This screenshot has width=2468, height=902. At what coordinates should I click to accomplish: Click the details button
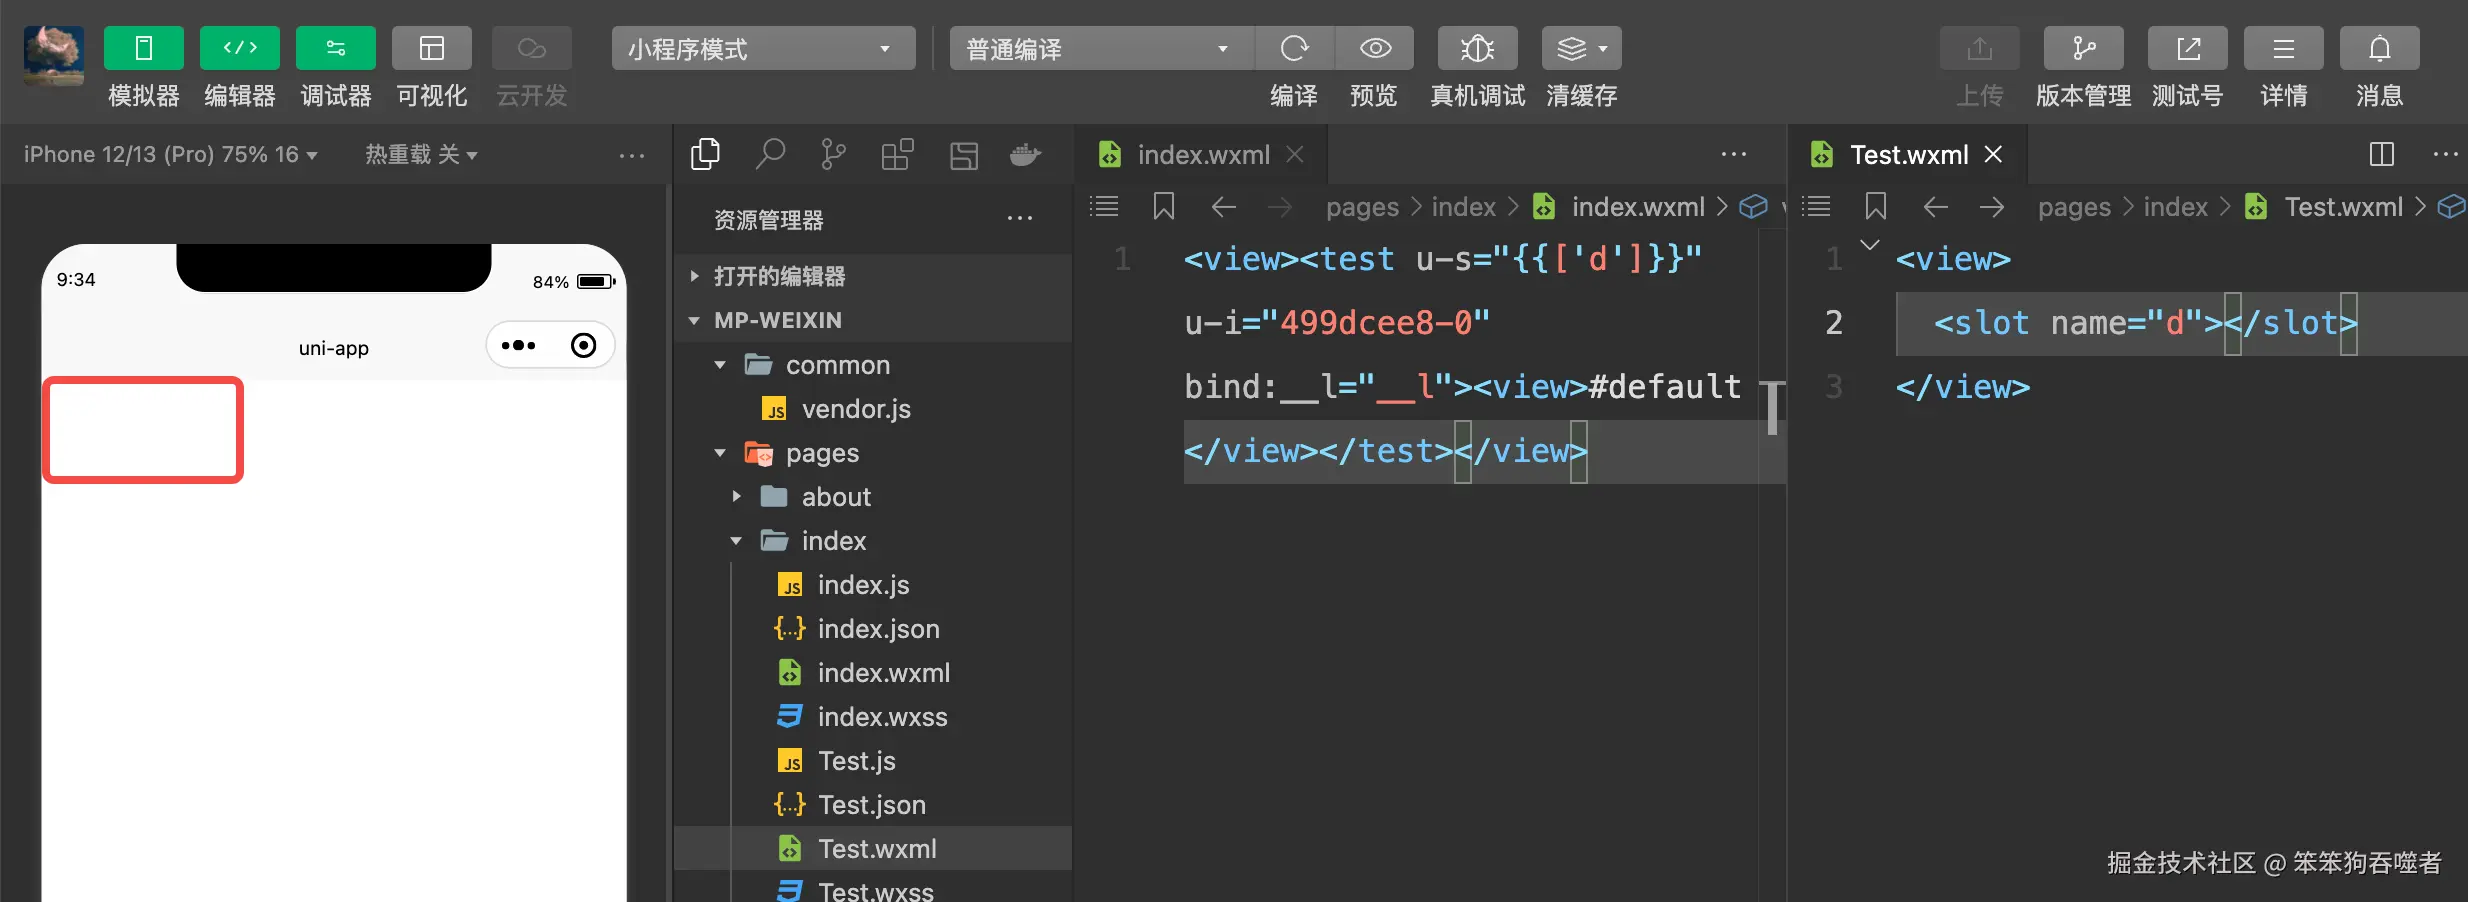point(2283,48)
